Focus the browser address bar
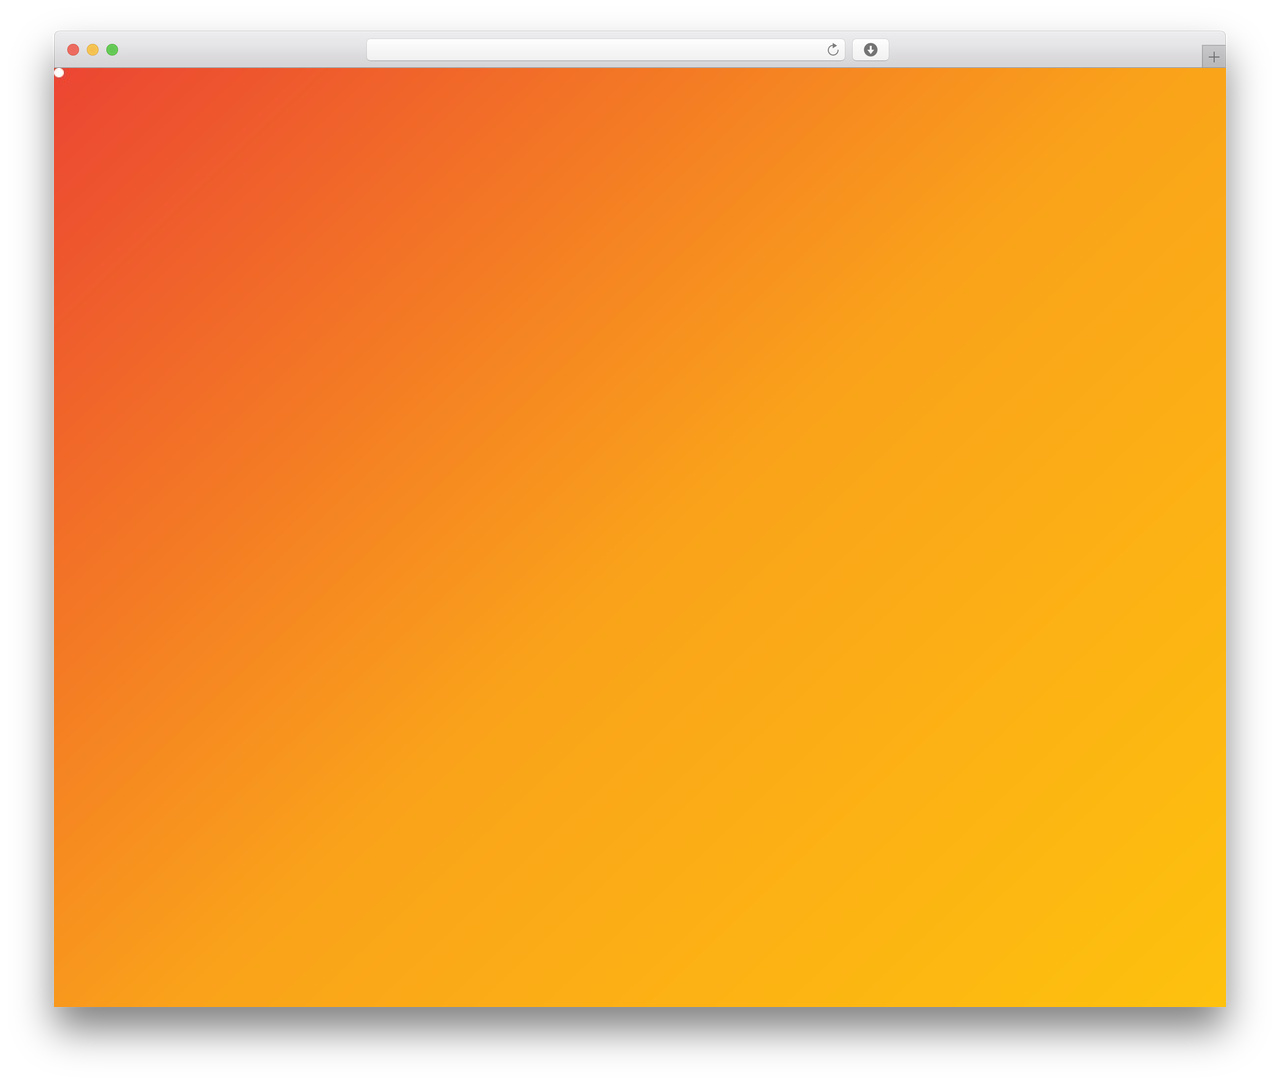 pyautogui.click(x=605, y=50)
